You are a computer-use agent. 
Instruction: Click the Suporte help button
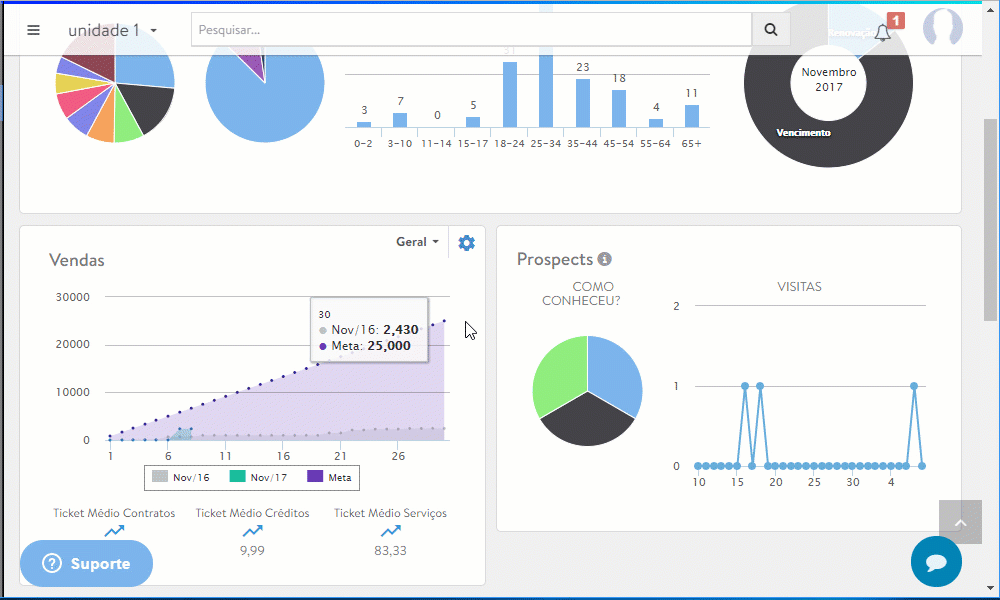87,563
